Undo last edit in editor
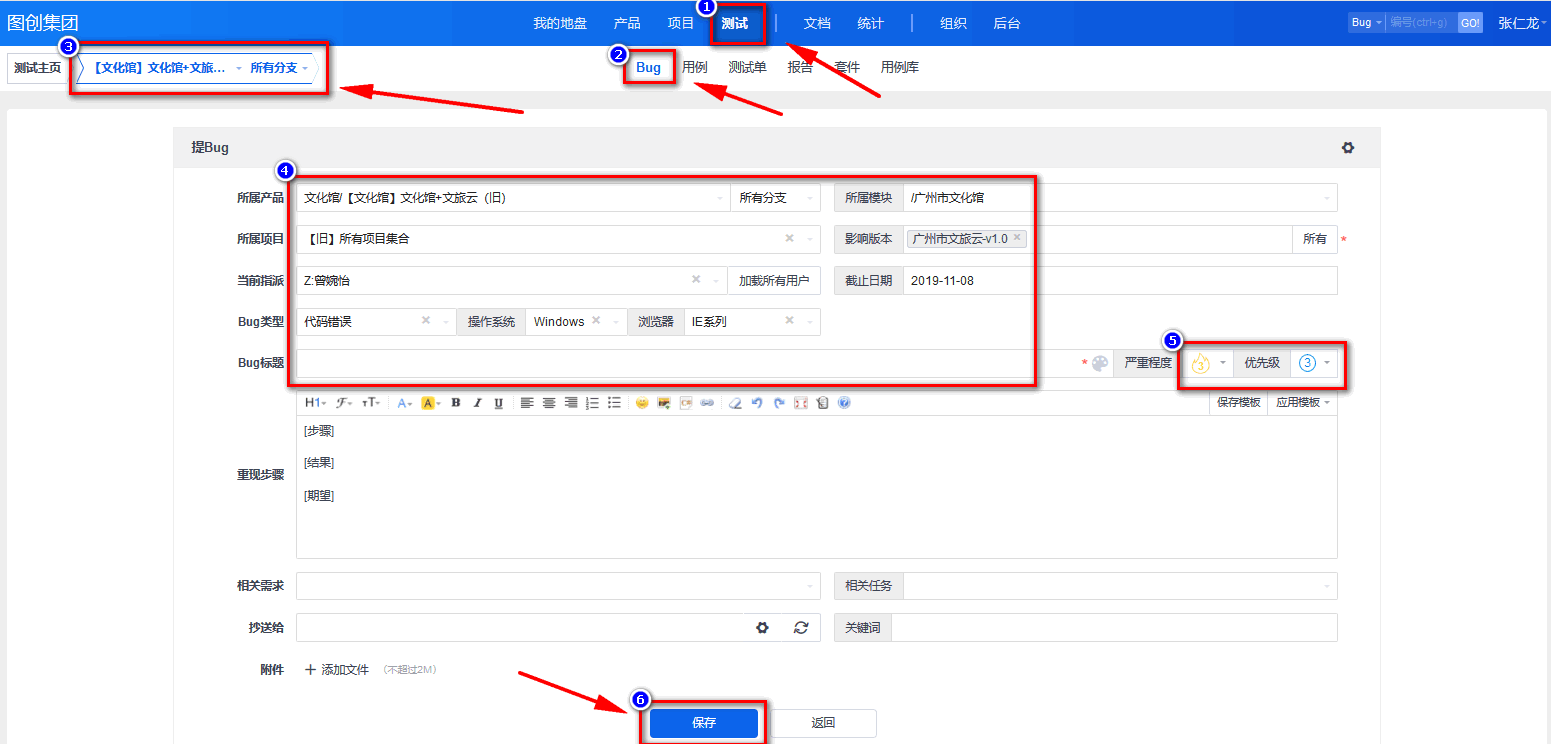The image size is (1551, 744). [x=757, y=403]
